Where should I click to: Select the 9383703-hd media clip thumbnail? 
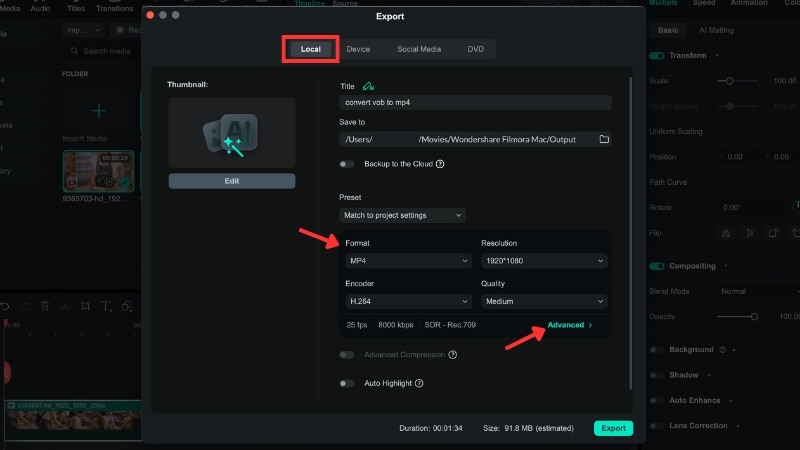click(x=98, y=171)
